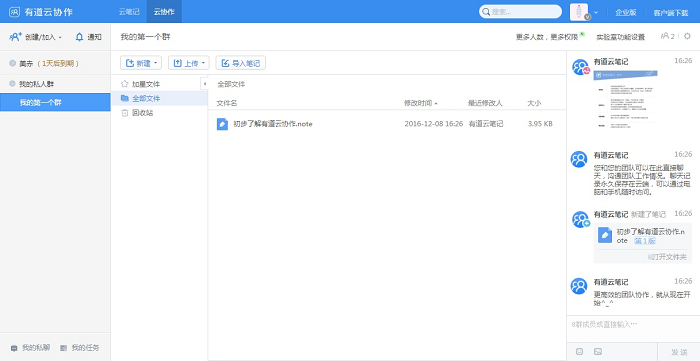Click the 导入笔记 button

(241, 63)
